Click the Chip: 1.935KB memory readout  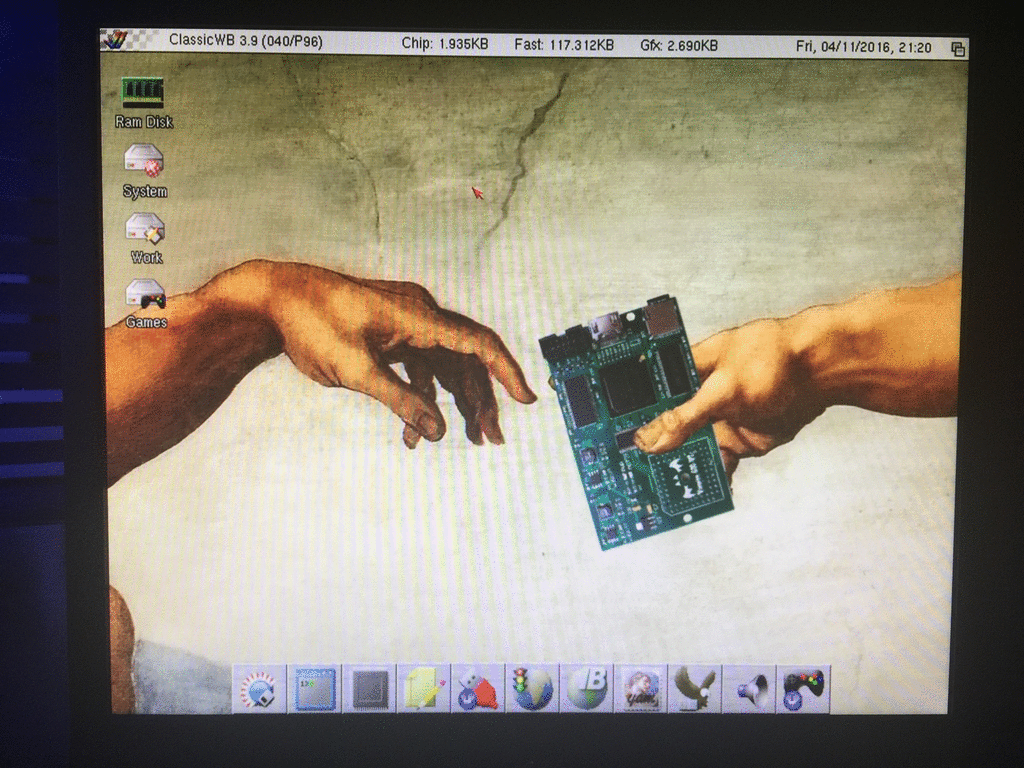445,44
